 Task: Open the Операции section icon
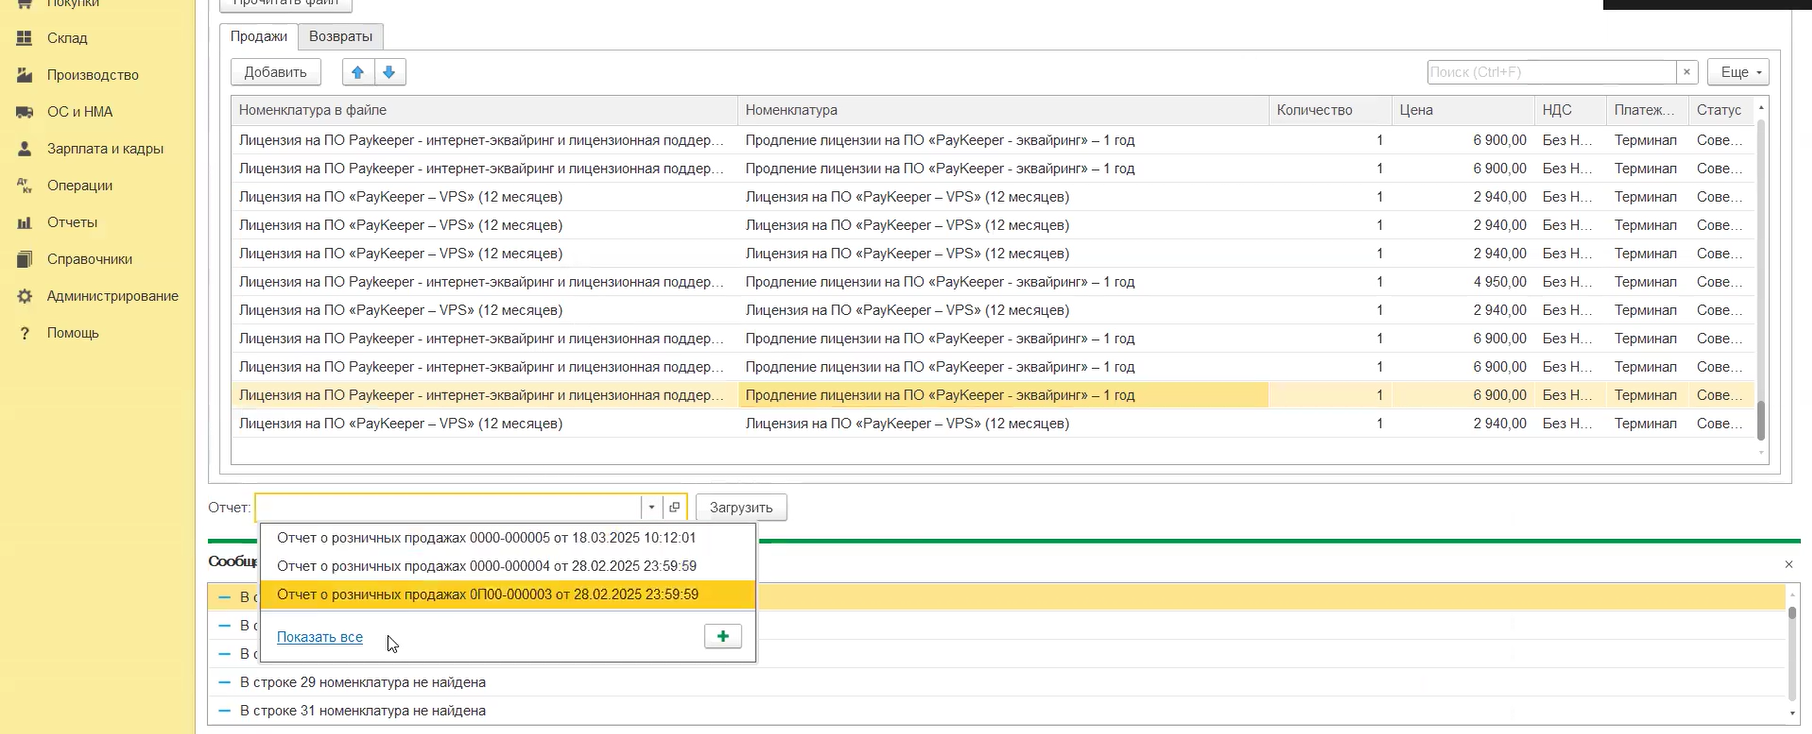tap(25, 186)
